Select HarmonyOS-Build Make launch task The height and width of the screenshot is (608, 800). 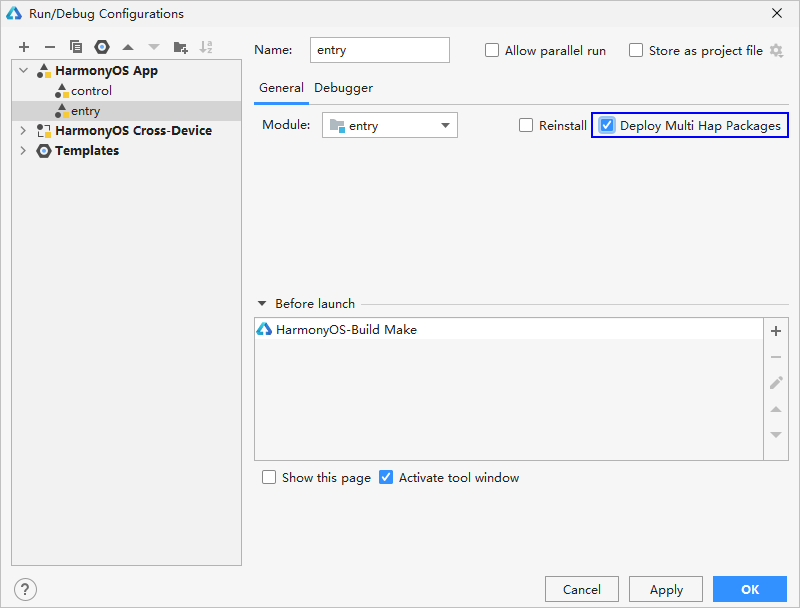tap(508, 330)
